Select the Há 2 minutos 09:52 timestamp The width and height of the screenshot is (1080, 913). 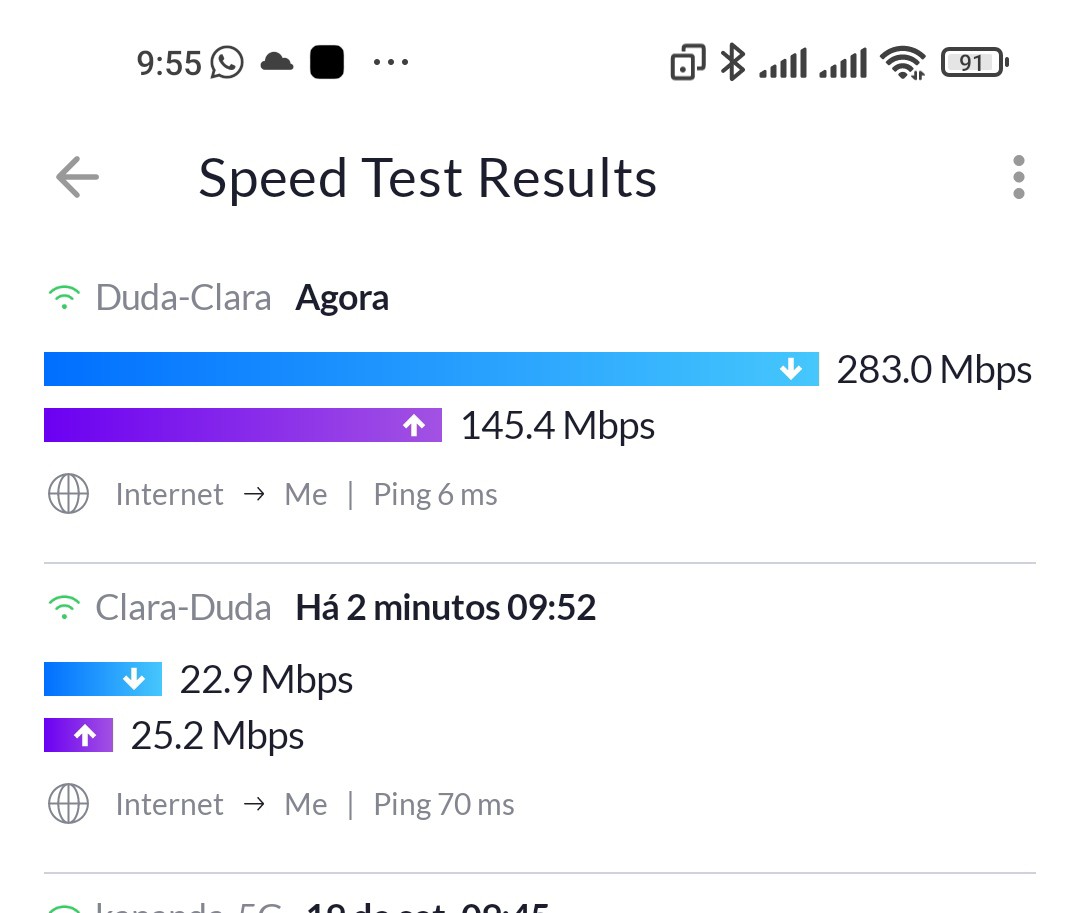(446, 608)
